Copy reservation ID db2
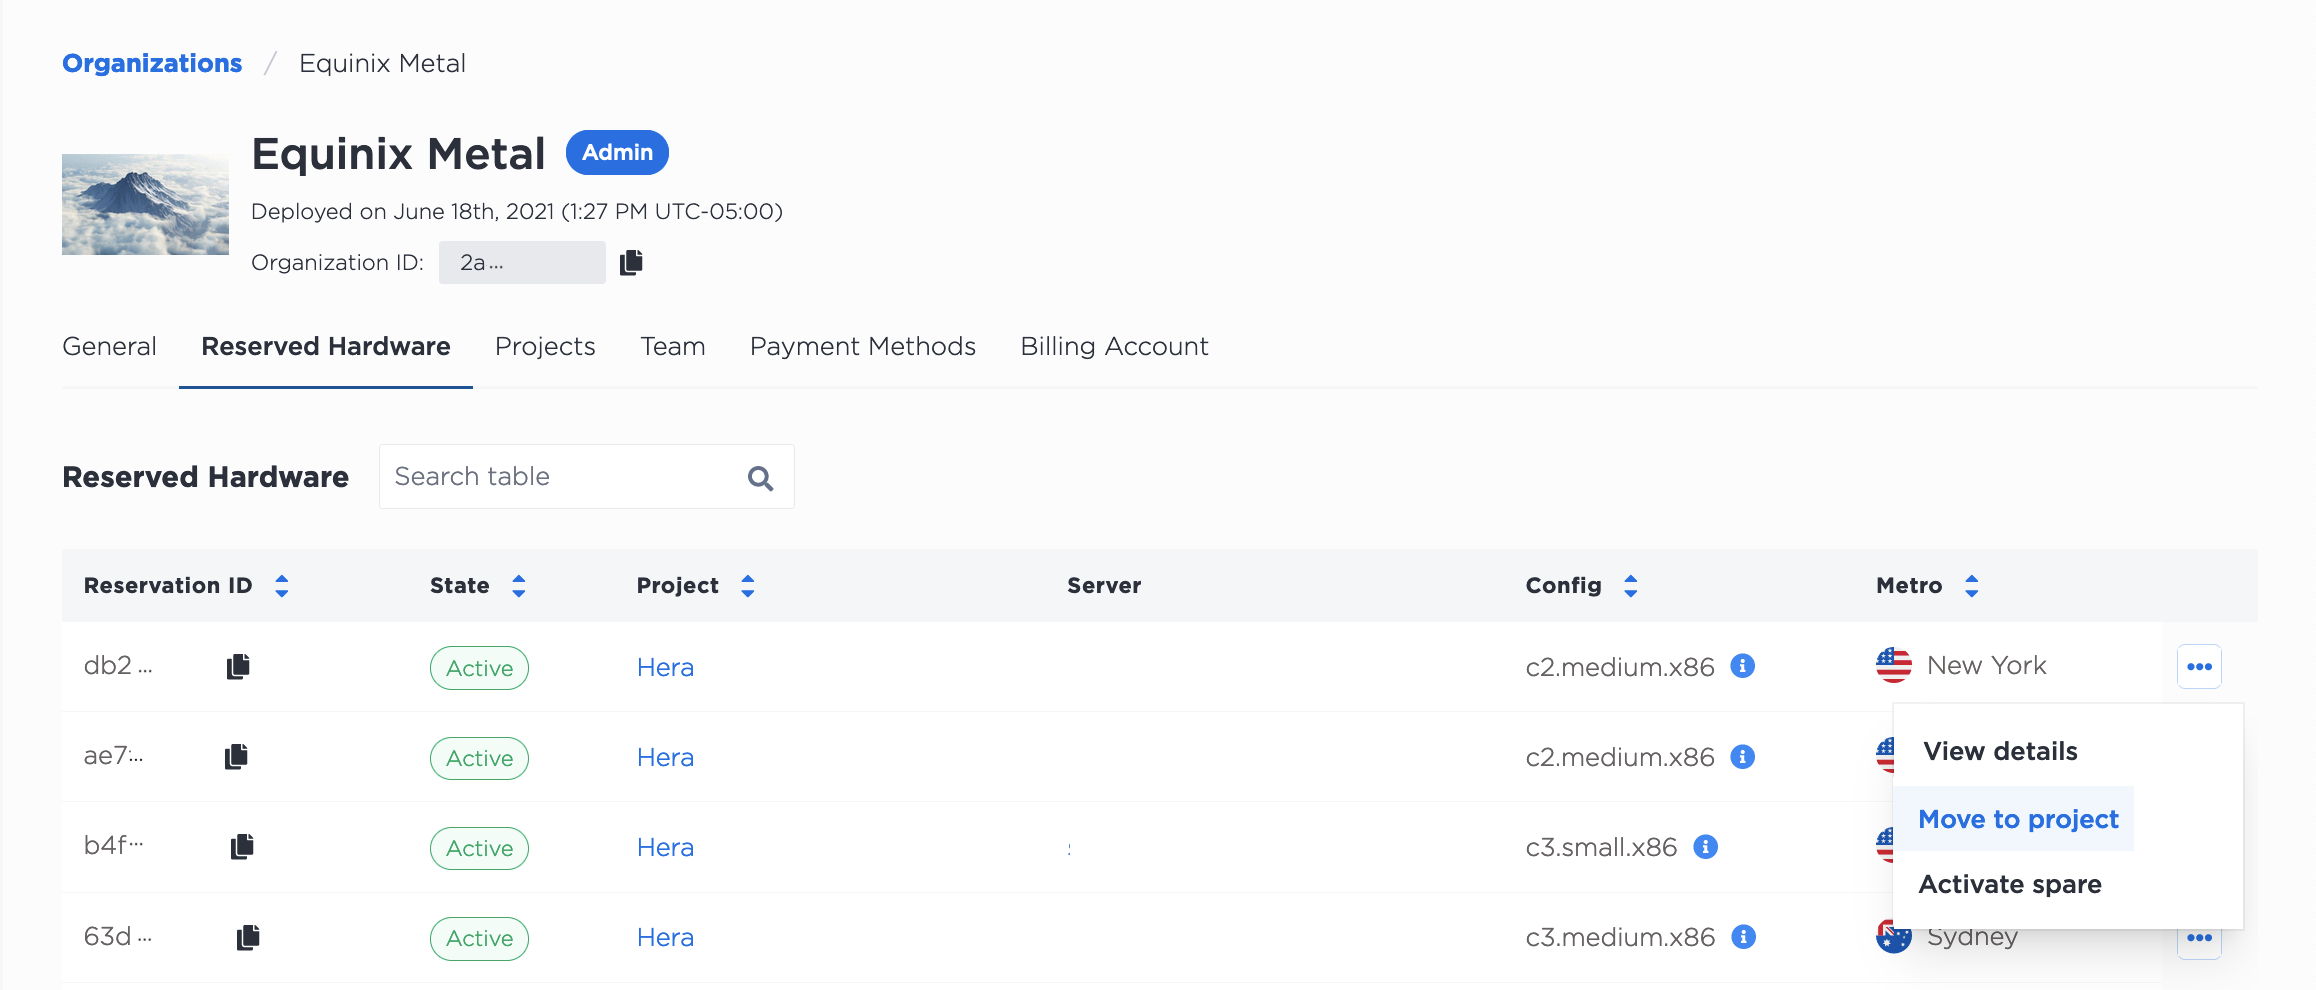Image resolution: width=2316 pixels, height=990 pixels. click(x=238, y=666)
